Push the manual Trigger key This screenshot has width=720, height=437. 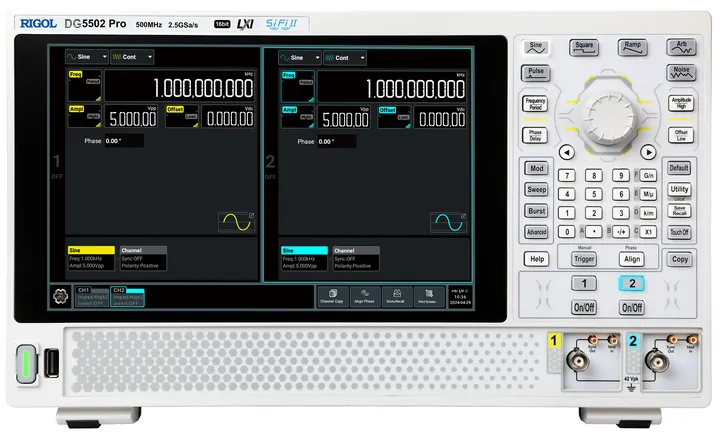(x=584, y=259)
